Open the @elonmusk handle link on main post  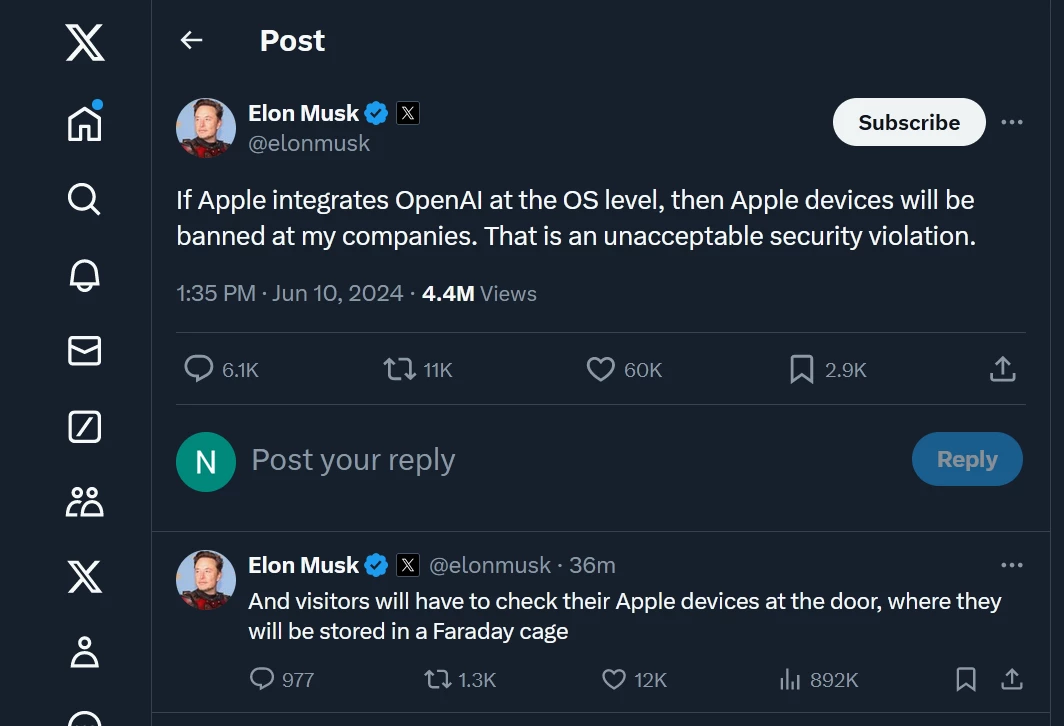[x=309, y=144]
